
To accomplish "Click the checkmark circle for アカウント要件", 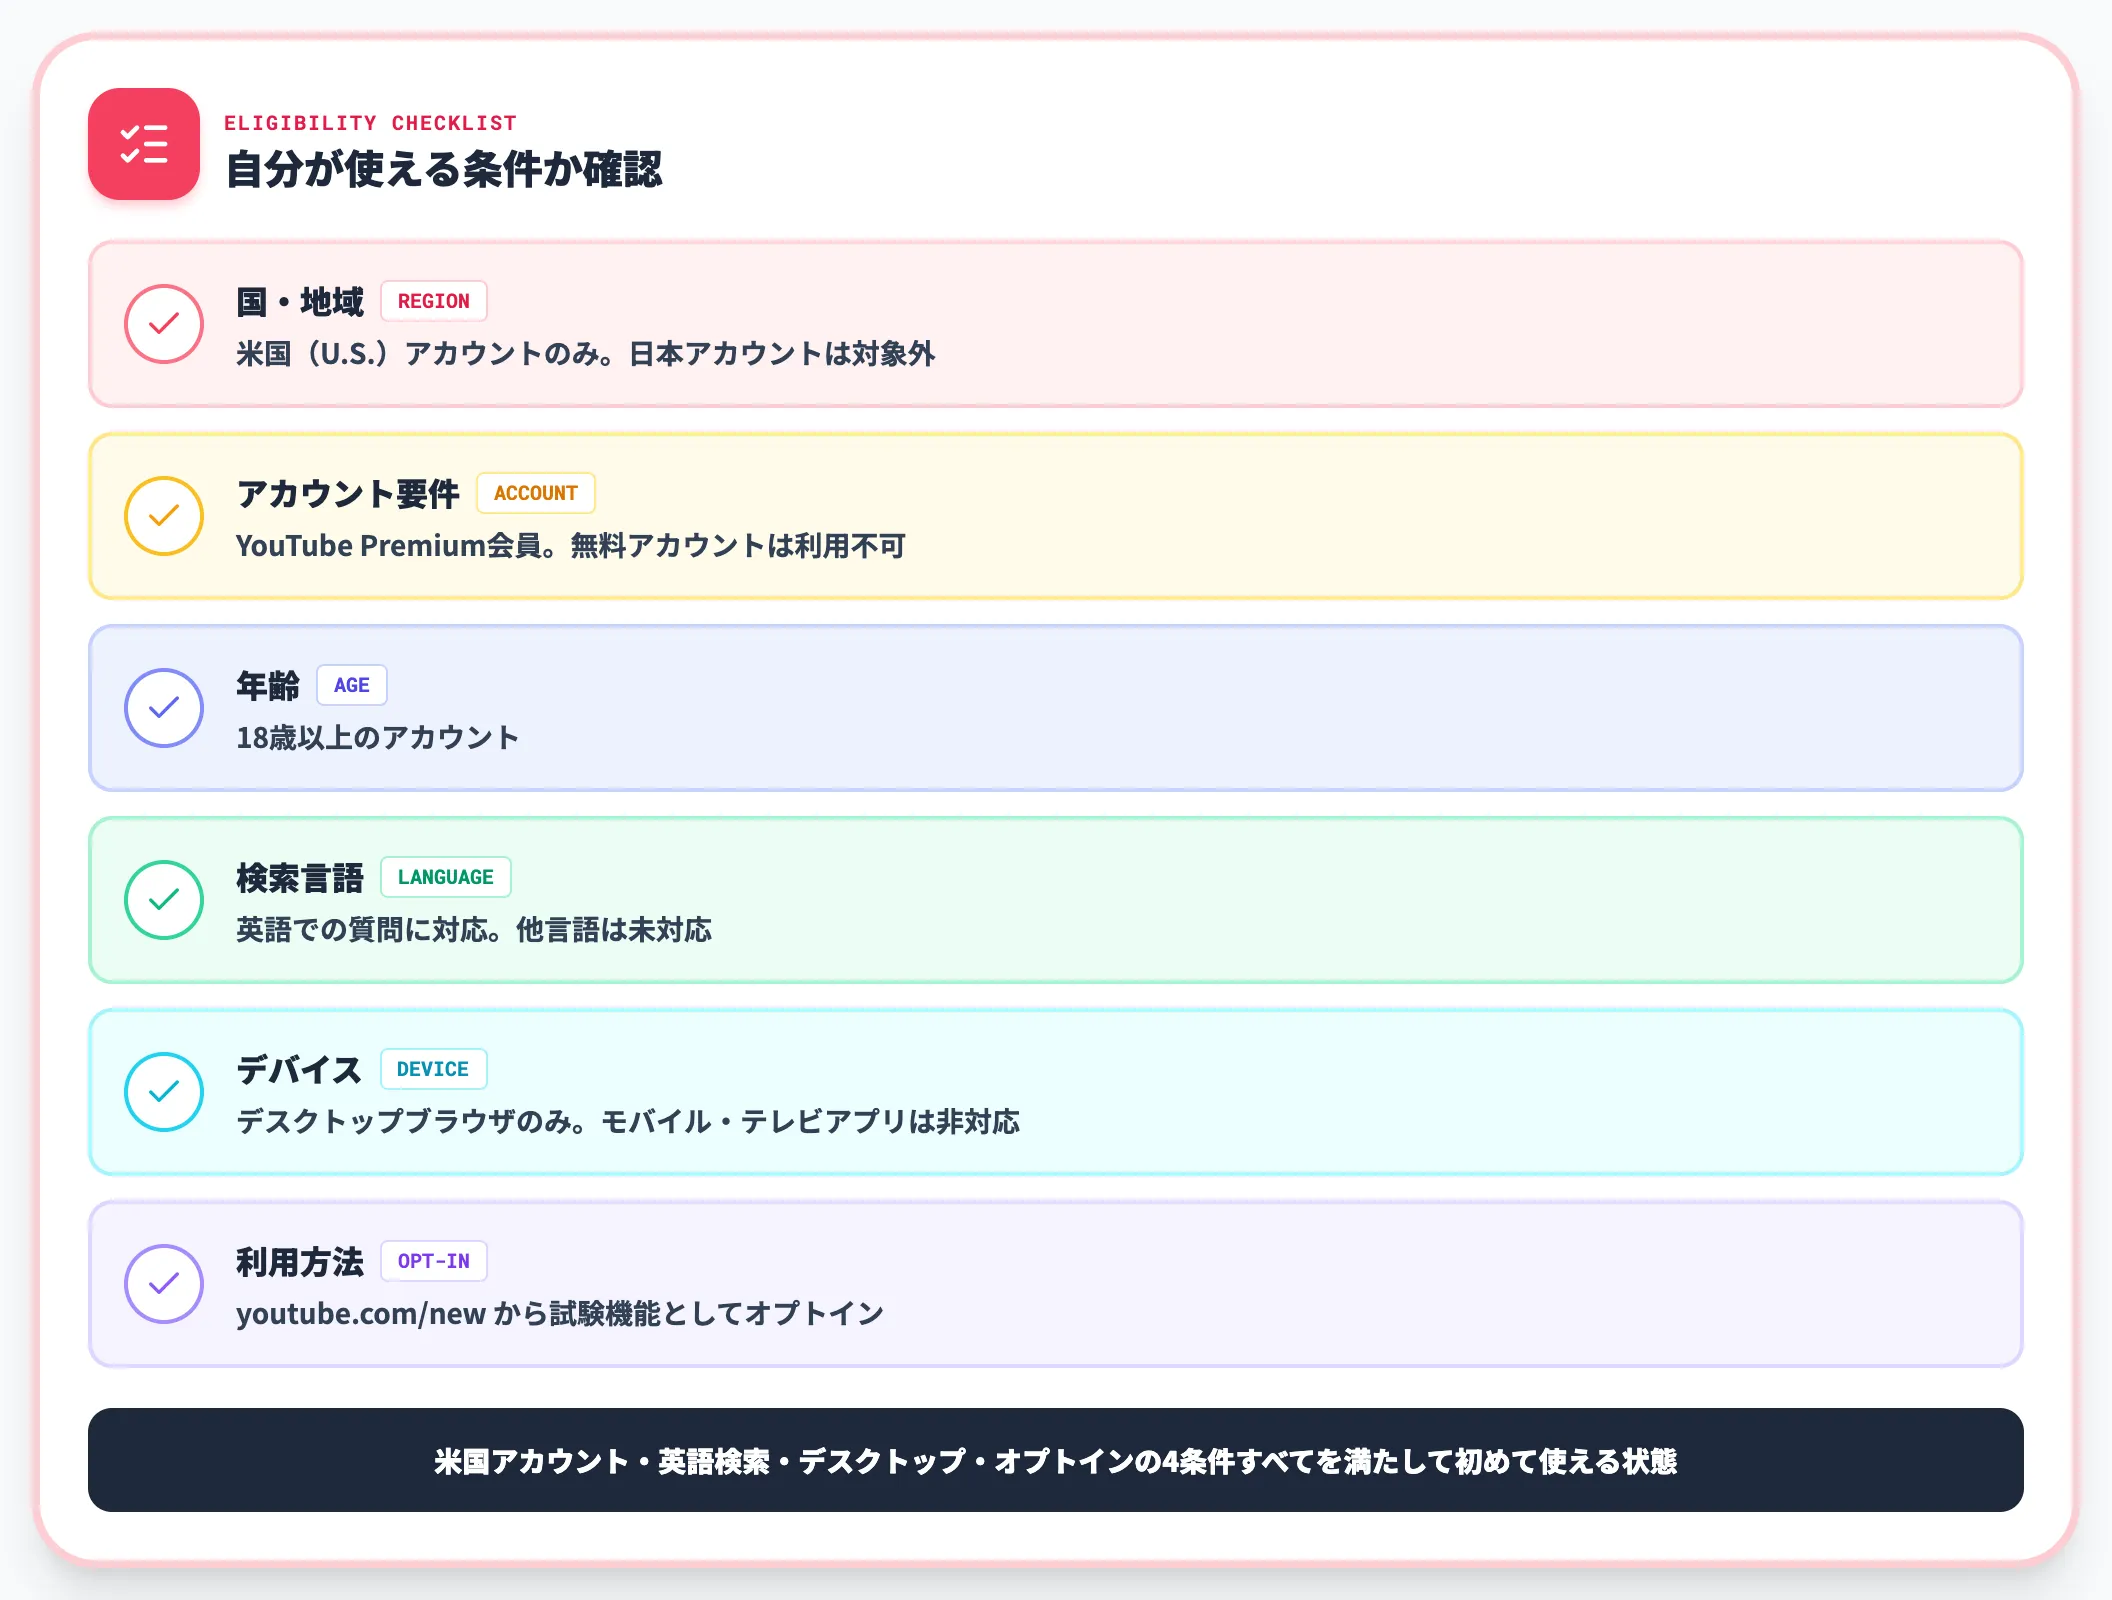I will click(164, 516).
